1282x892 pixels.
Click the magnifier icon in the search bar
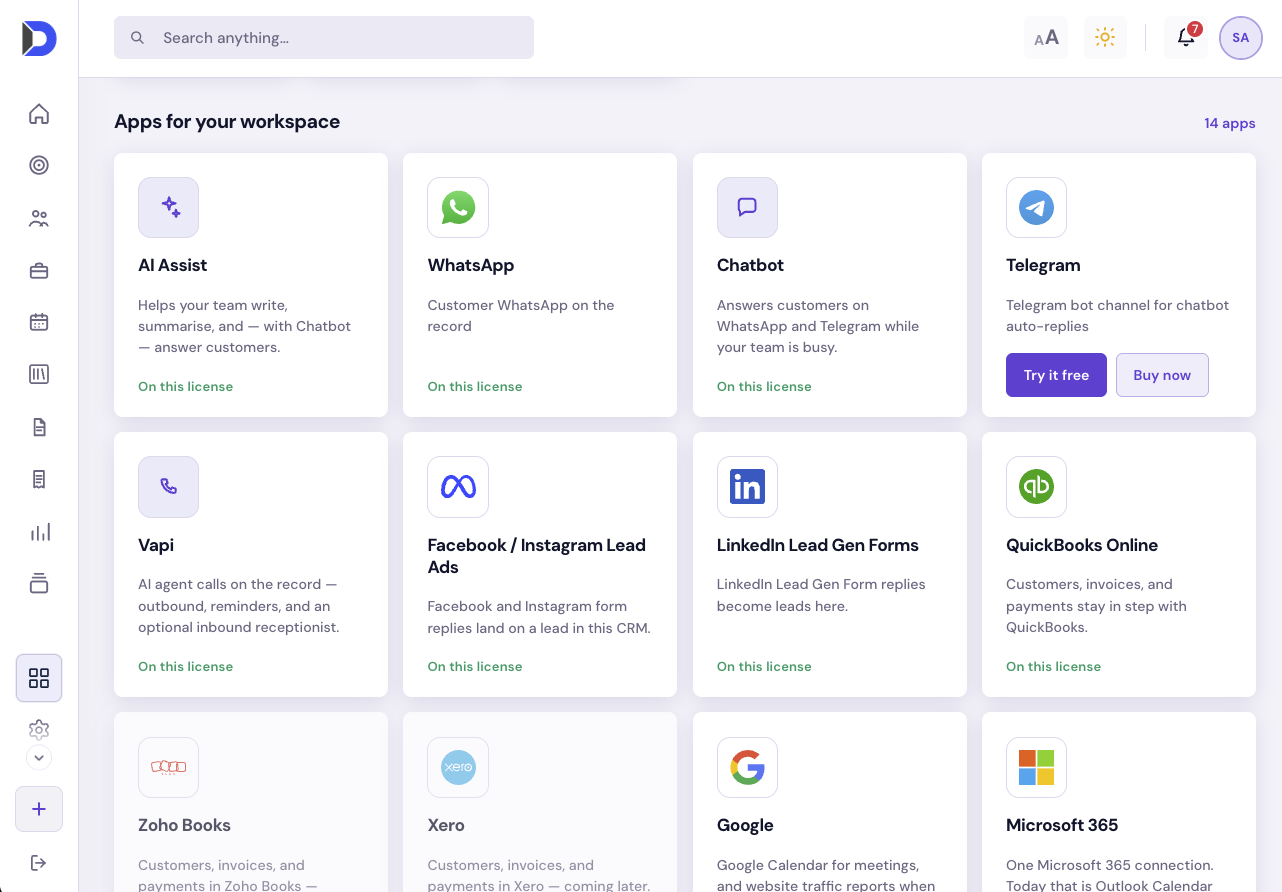click(x=138, y=38)
